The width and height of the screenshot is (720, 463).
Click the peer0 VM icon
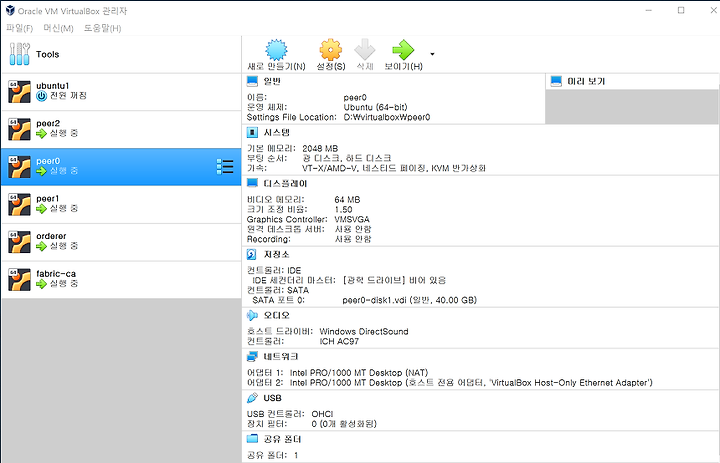point(19,167)
